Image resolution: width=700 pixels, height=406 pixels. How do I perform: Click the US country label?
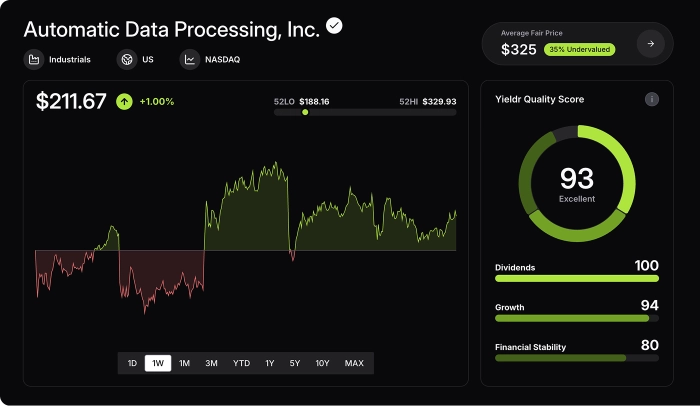148,59
